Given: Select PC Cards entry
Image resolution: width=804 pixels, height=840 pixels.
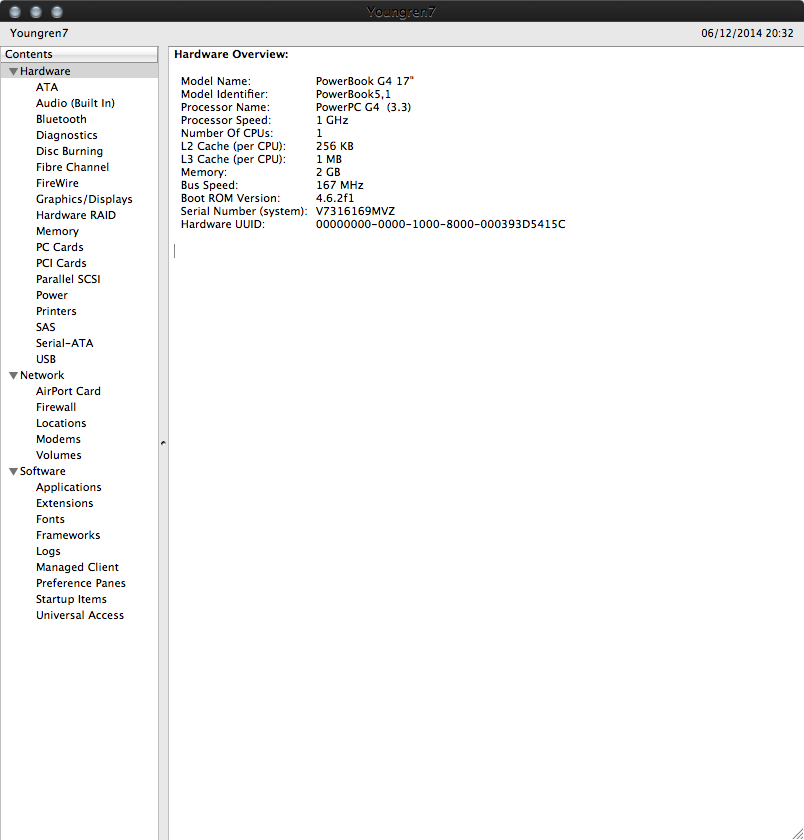Looking at the screenshot, I should click(59, 247).
